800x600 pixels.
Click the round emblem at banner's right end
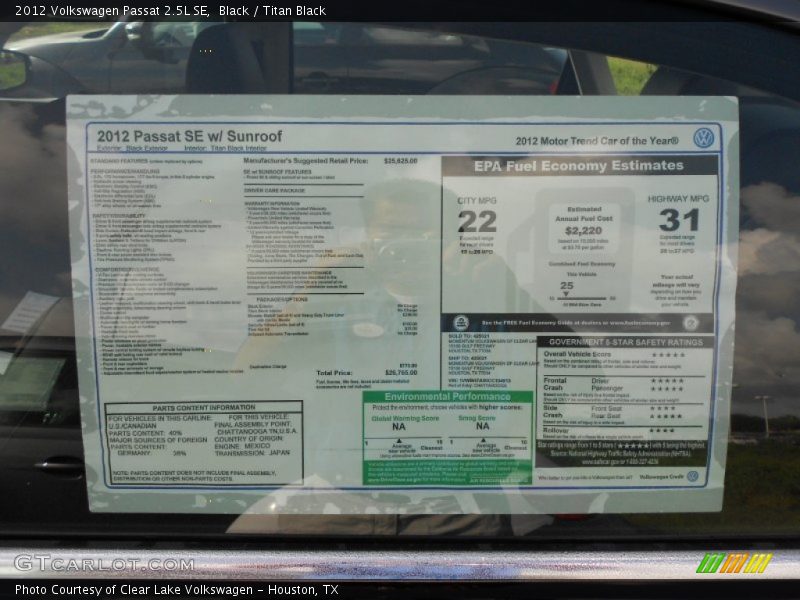[x=690, y=323]
